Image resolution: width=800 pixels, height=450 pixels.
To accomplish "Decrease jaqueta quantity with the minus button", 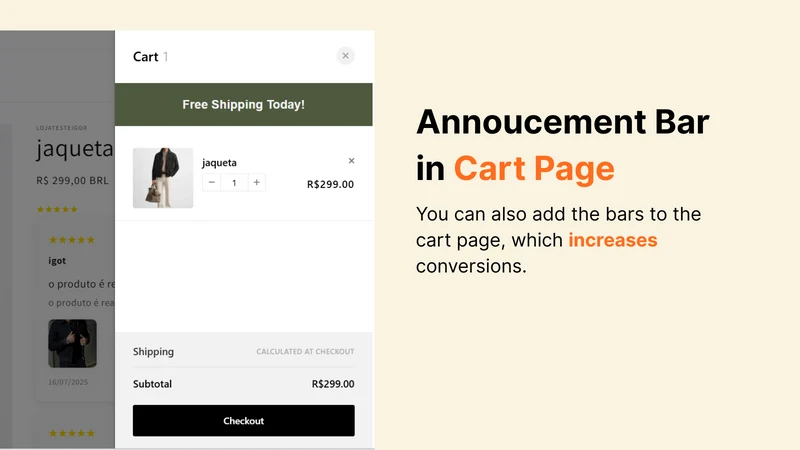I will click(212, 182).
